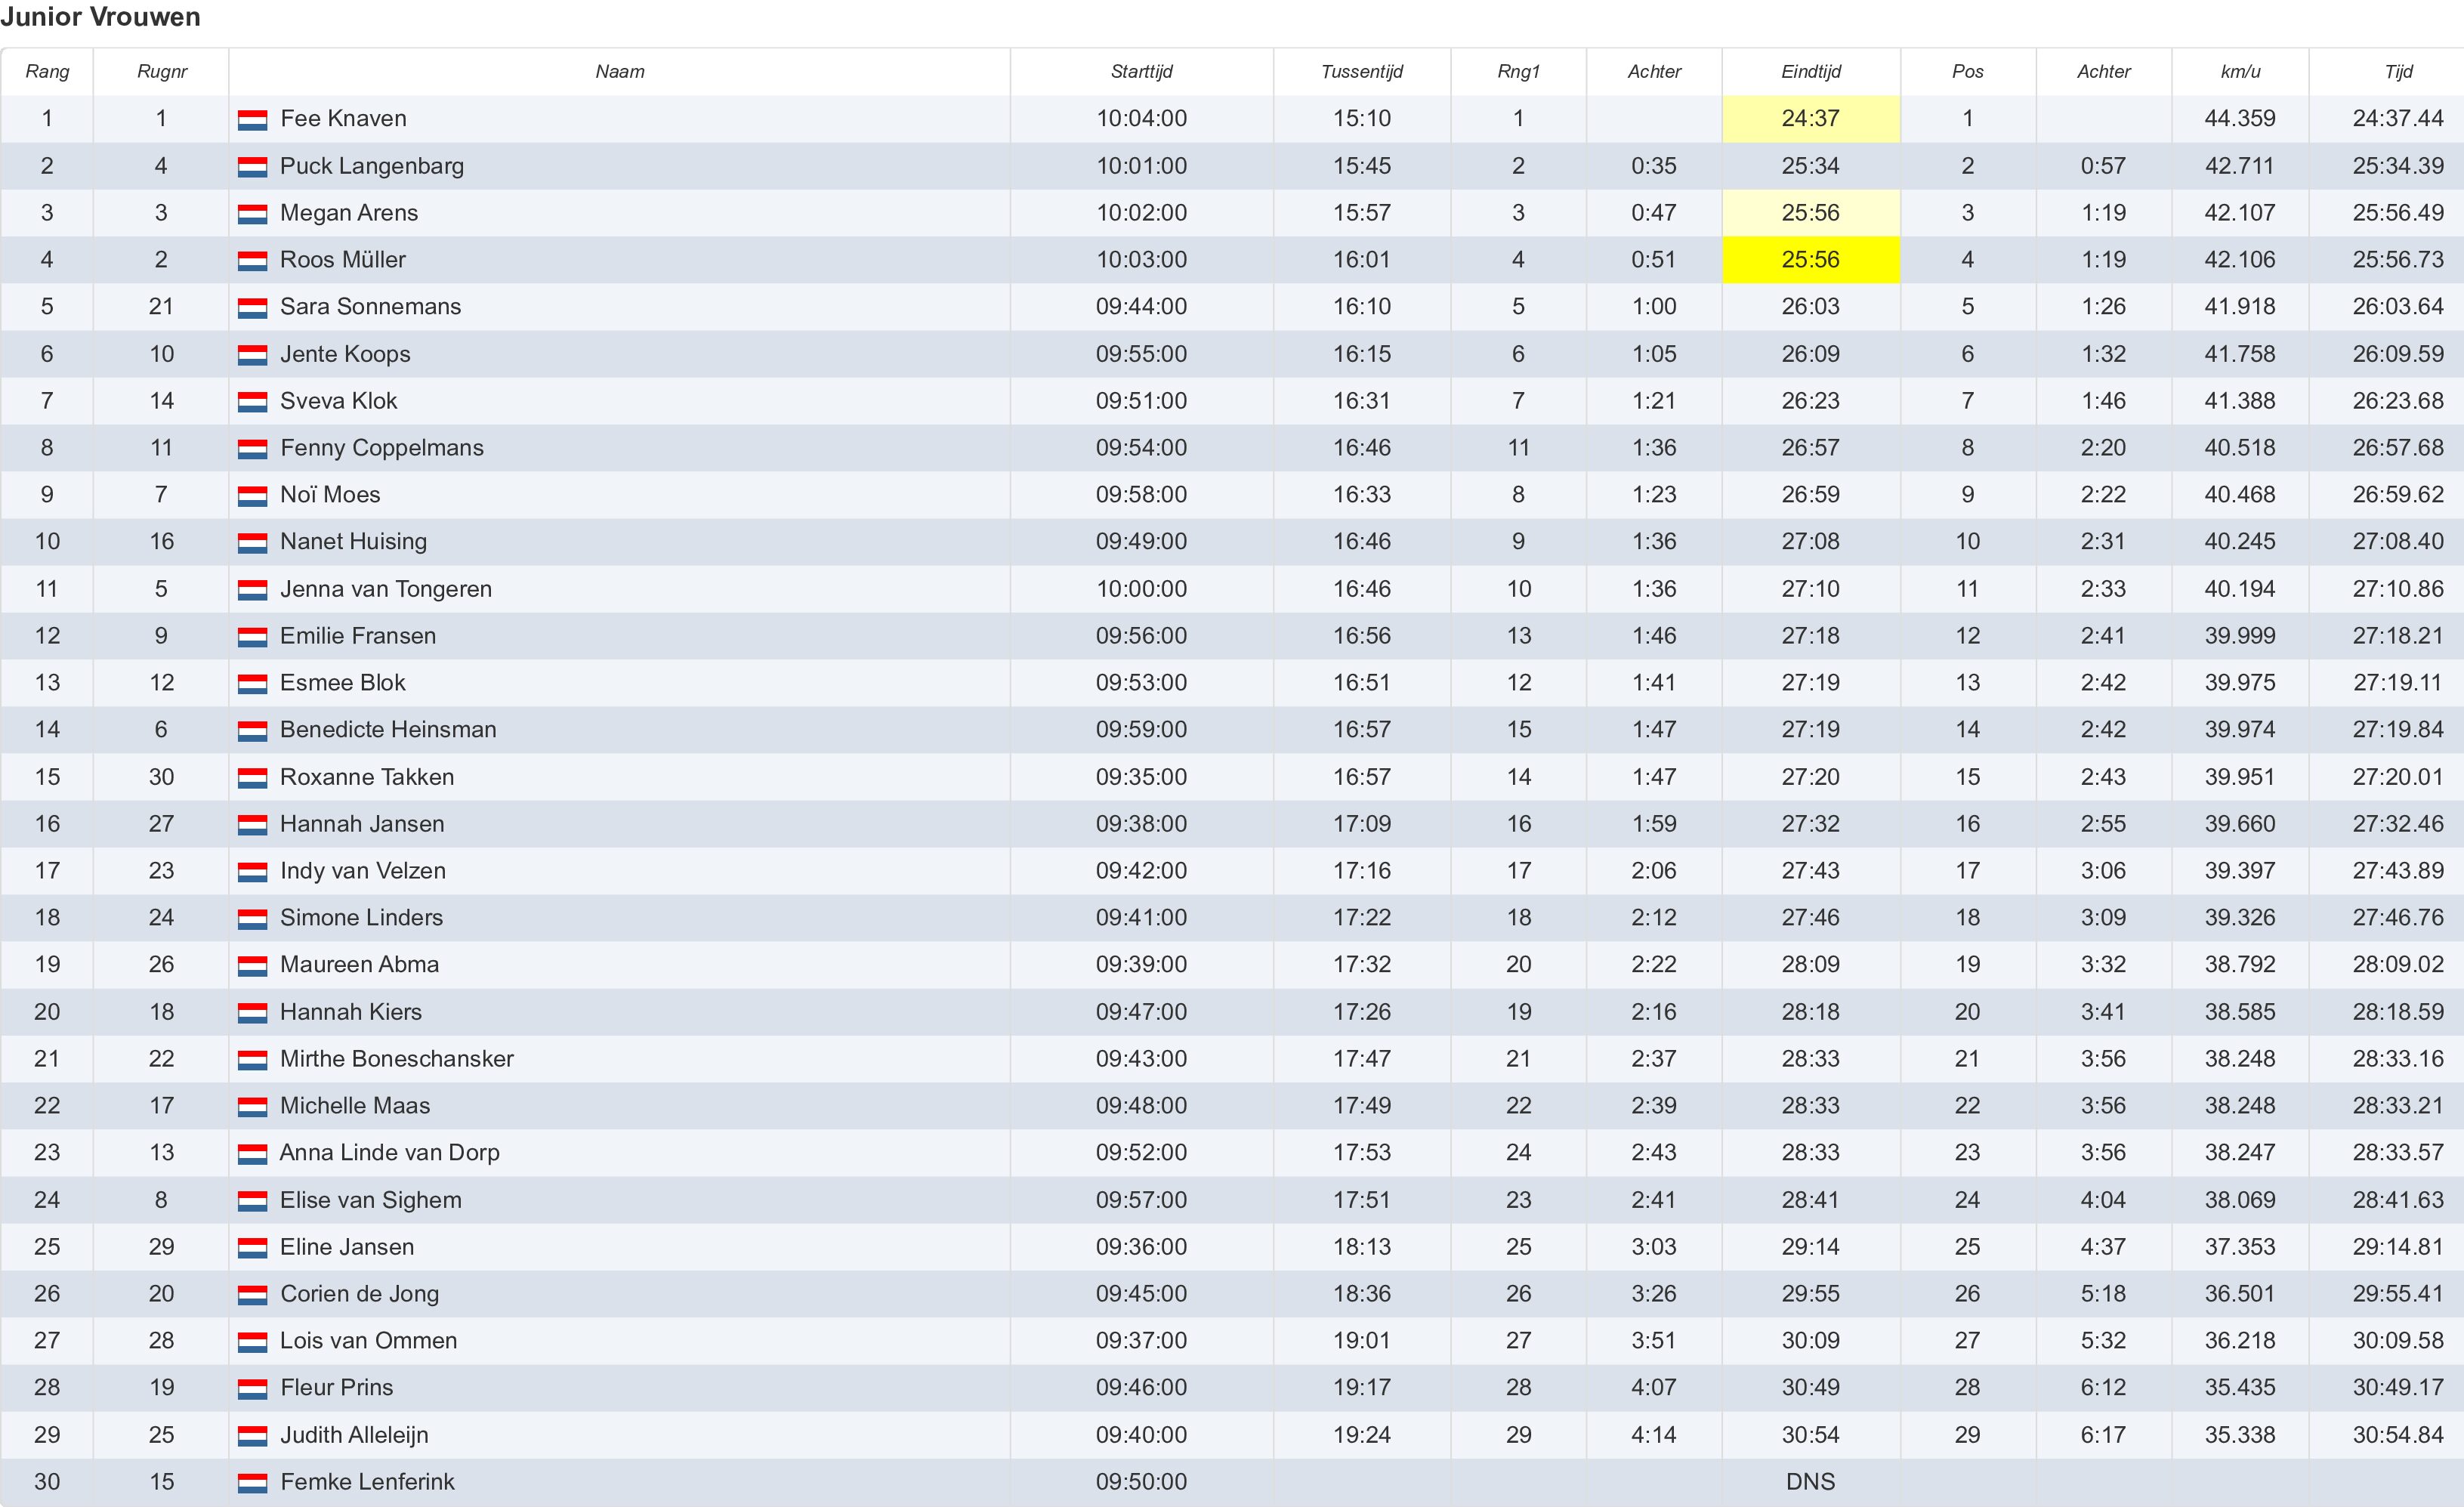Click the 6:17 Achter value
2464x1507 pixels.
point(2103,1435)
